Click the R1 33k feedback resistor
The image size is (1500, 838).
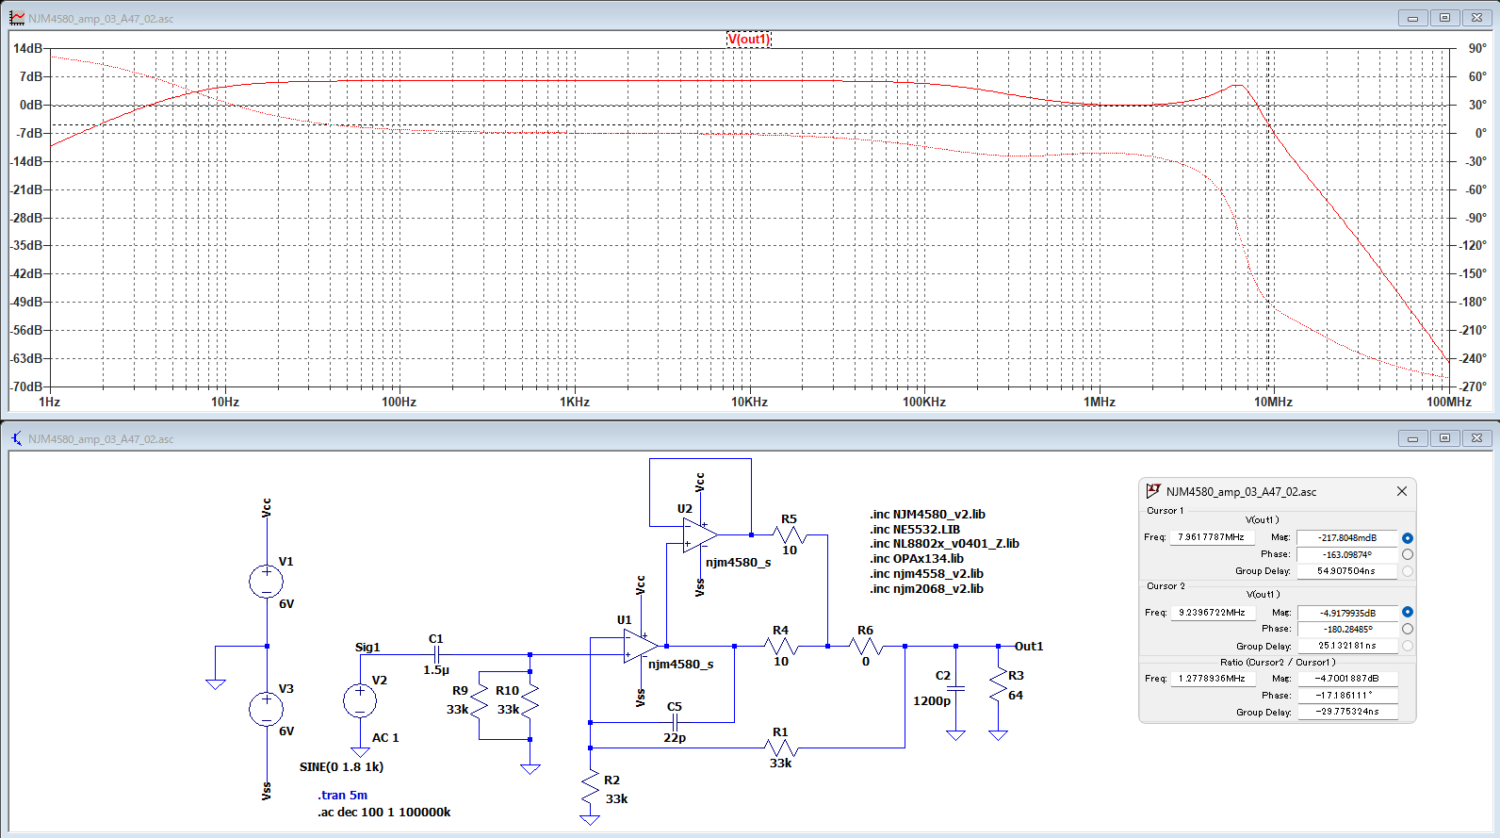pos(780,747)
